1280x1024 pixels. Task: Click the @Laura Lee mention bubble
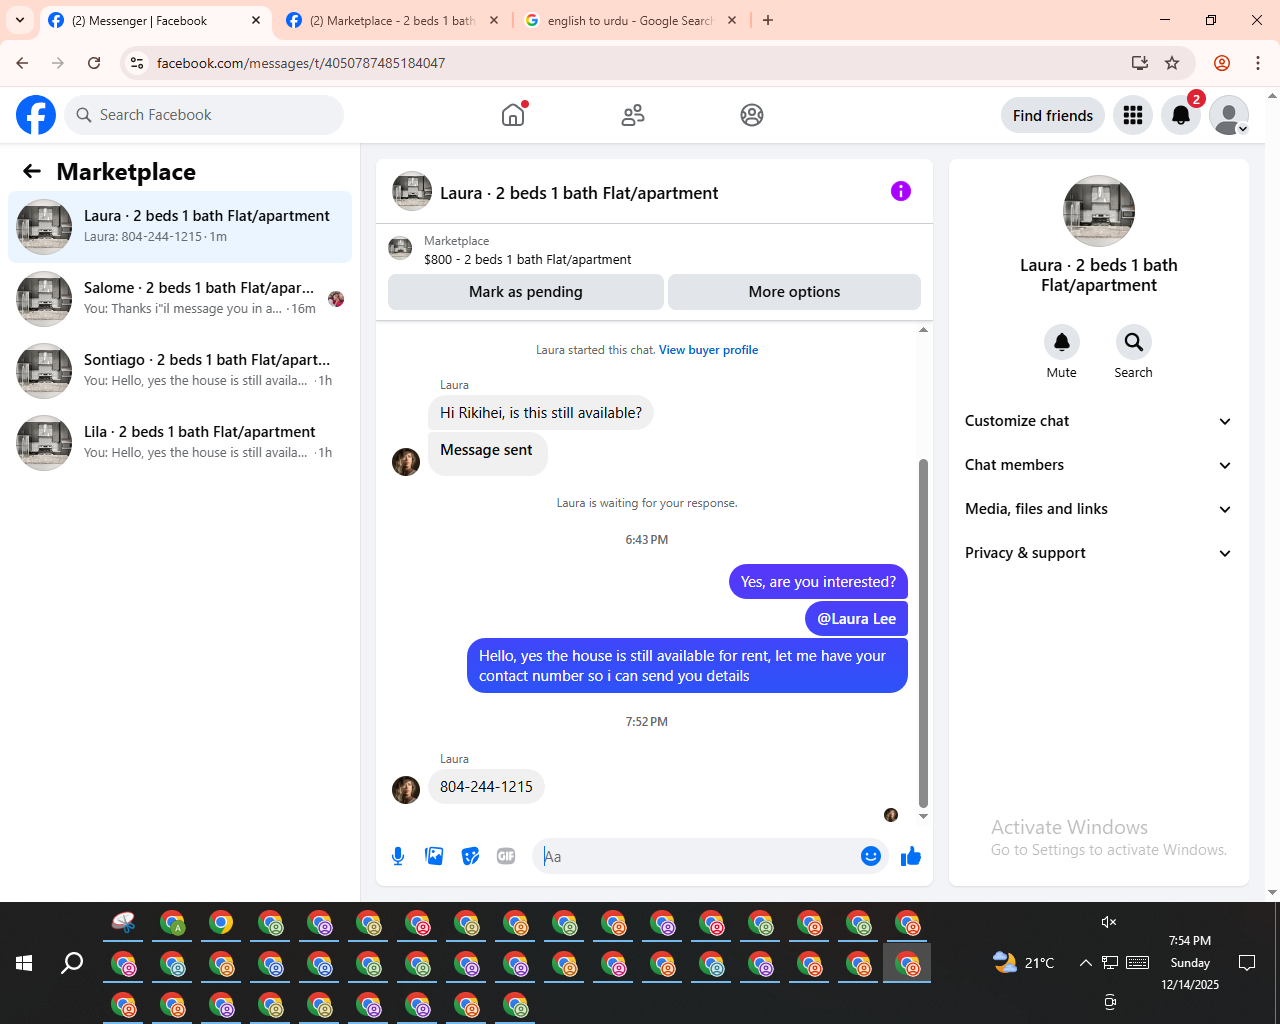click(856, 619)
